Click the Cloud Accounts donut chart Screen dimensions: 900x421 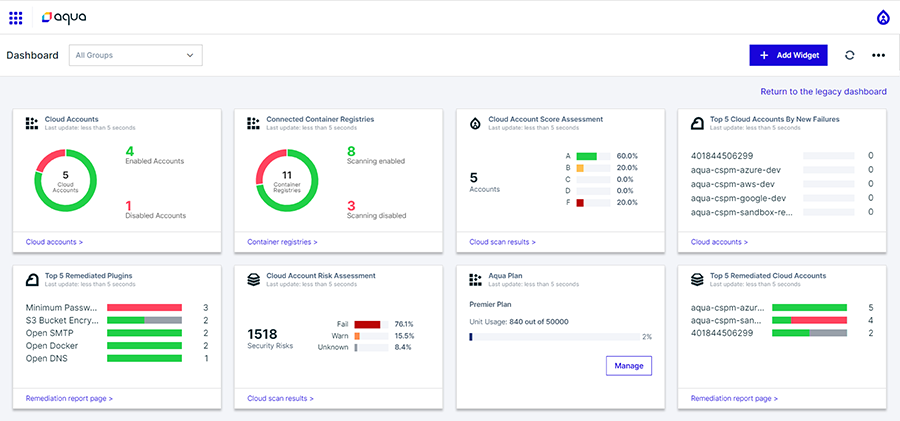tap(65, 180)
